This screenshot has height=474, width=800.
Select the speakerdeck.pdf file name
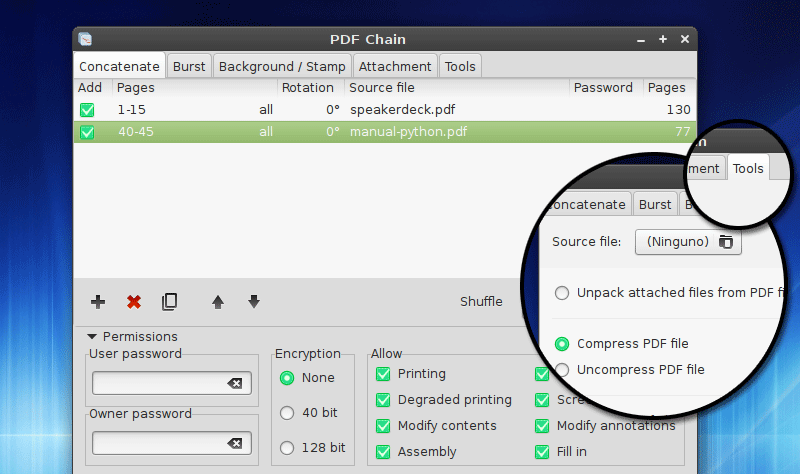403,110
